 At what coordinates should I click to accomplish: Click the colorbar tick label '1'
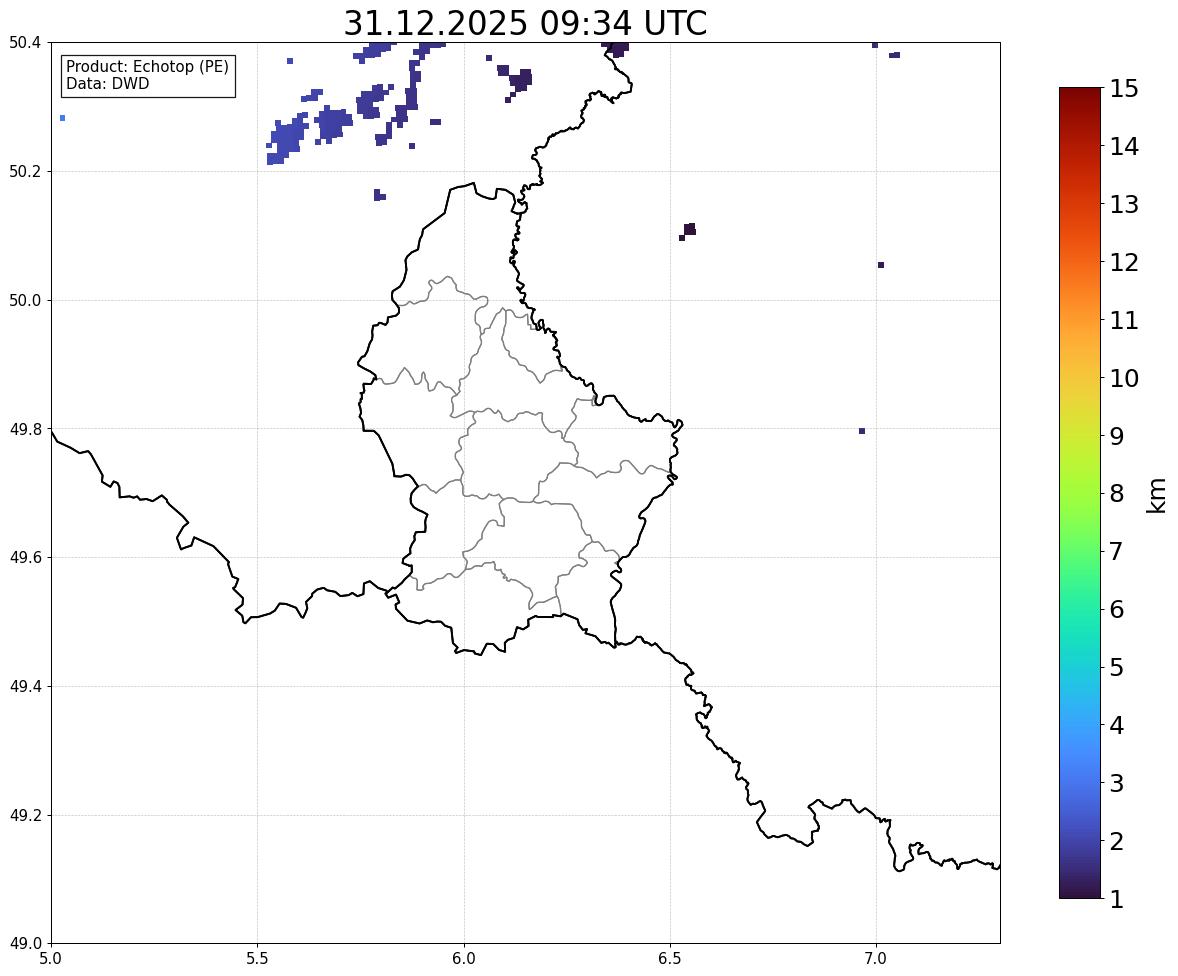point(1117,899)
